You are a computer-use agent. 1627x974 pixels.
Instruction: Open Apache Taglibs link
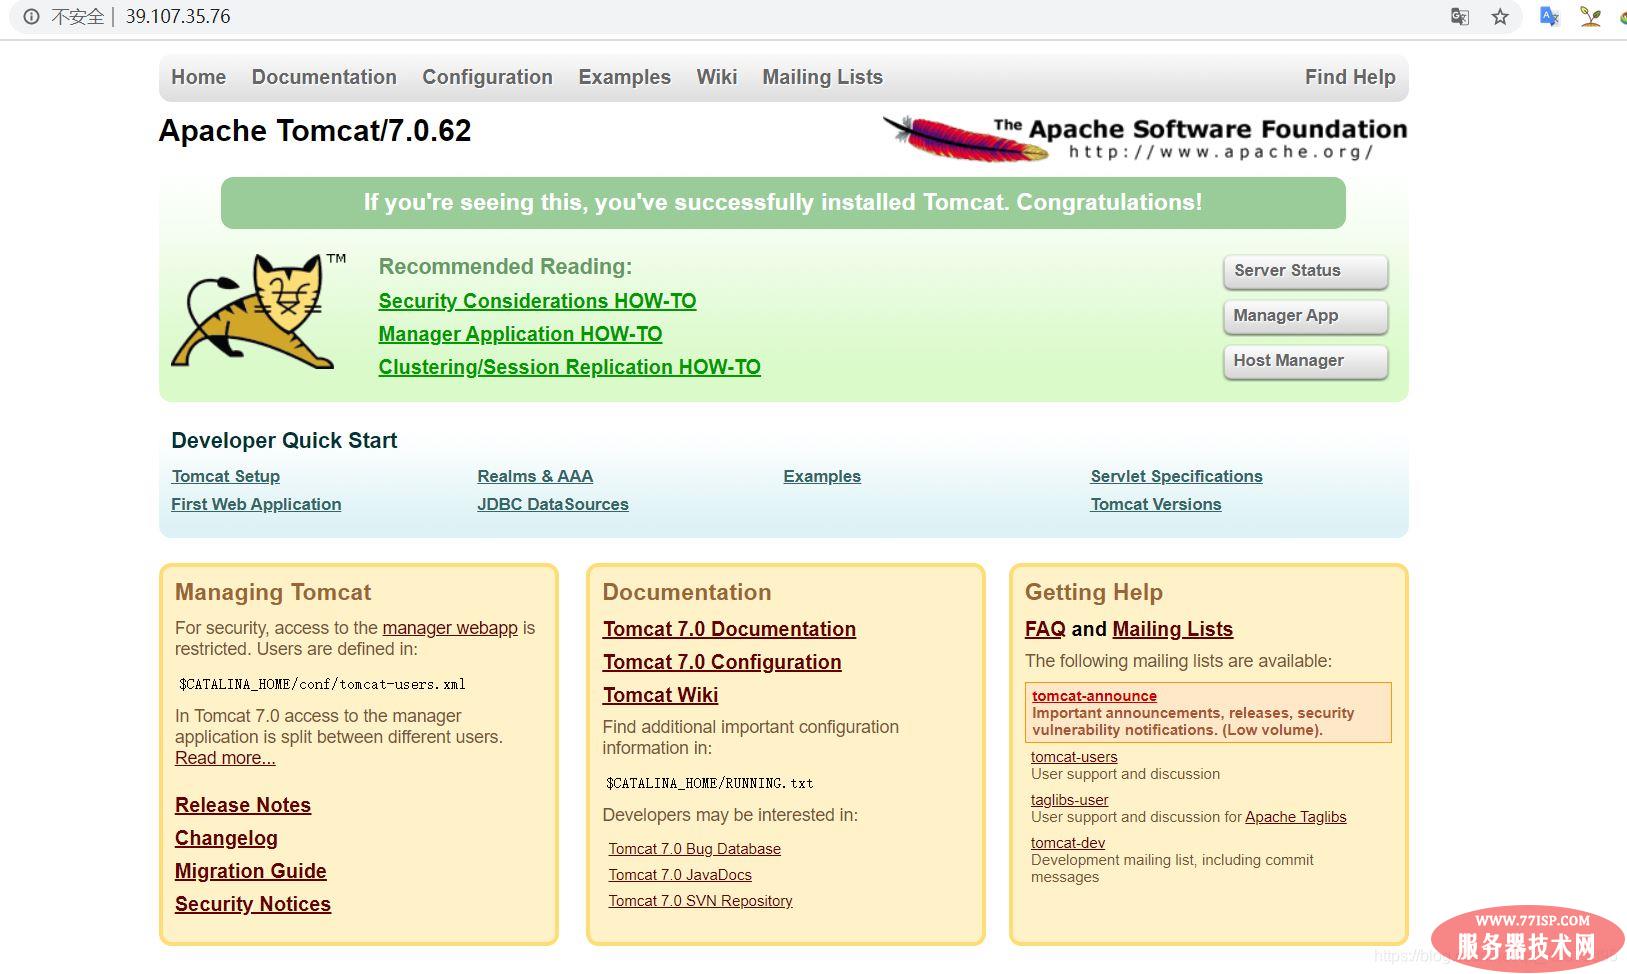point(1295,817)
